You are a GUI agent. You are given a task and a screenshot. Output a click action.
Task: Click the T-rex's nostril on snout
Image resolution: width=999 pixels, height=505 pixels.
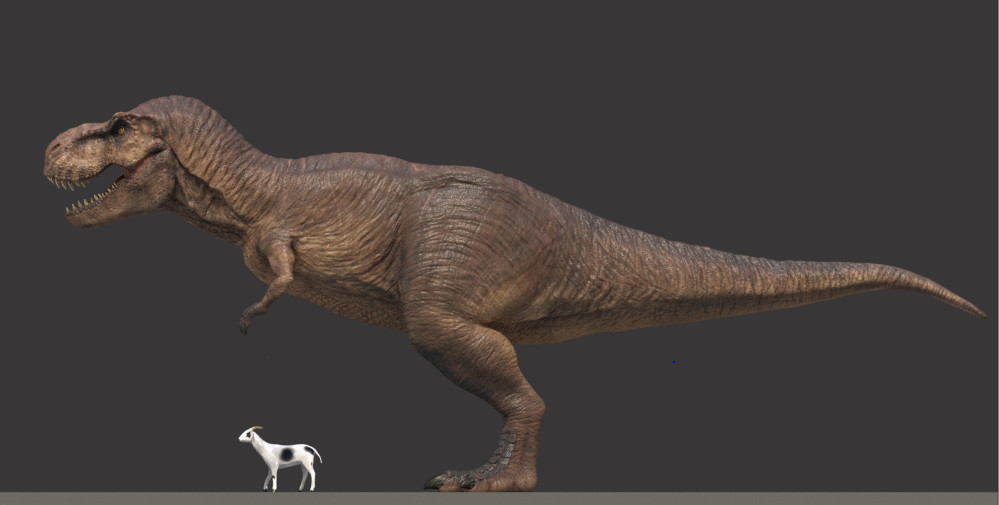click(54, 148)
